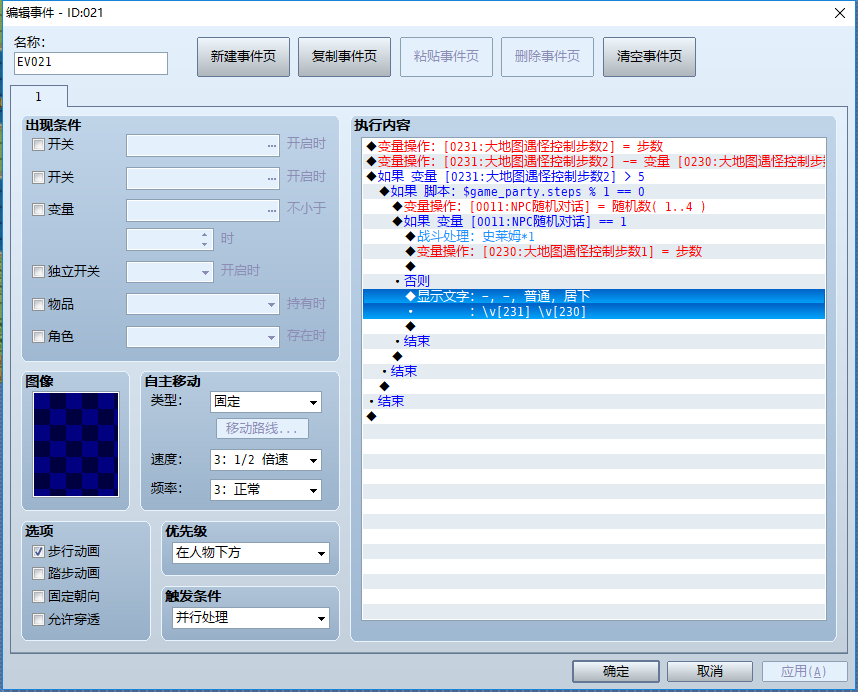Select line 如果 变量 [0011:NPC随机对话] == 1
This screenshot has width=858, height=692.
[x=594, y=222]
